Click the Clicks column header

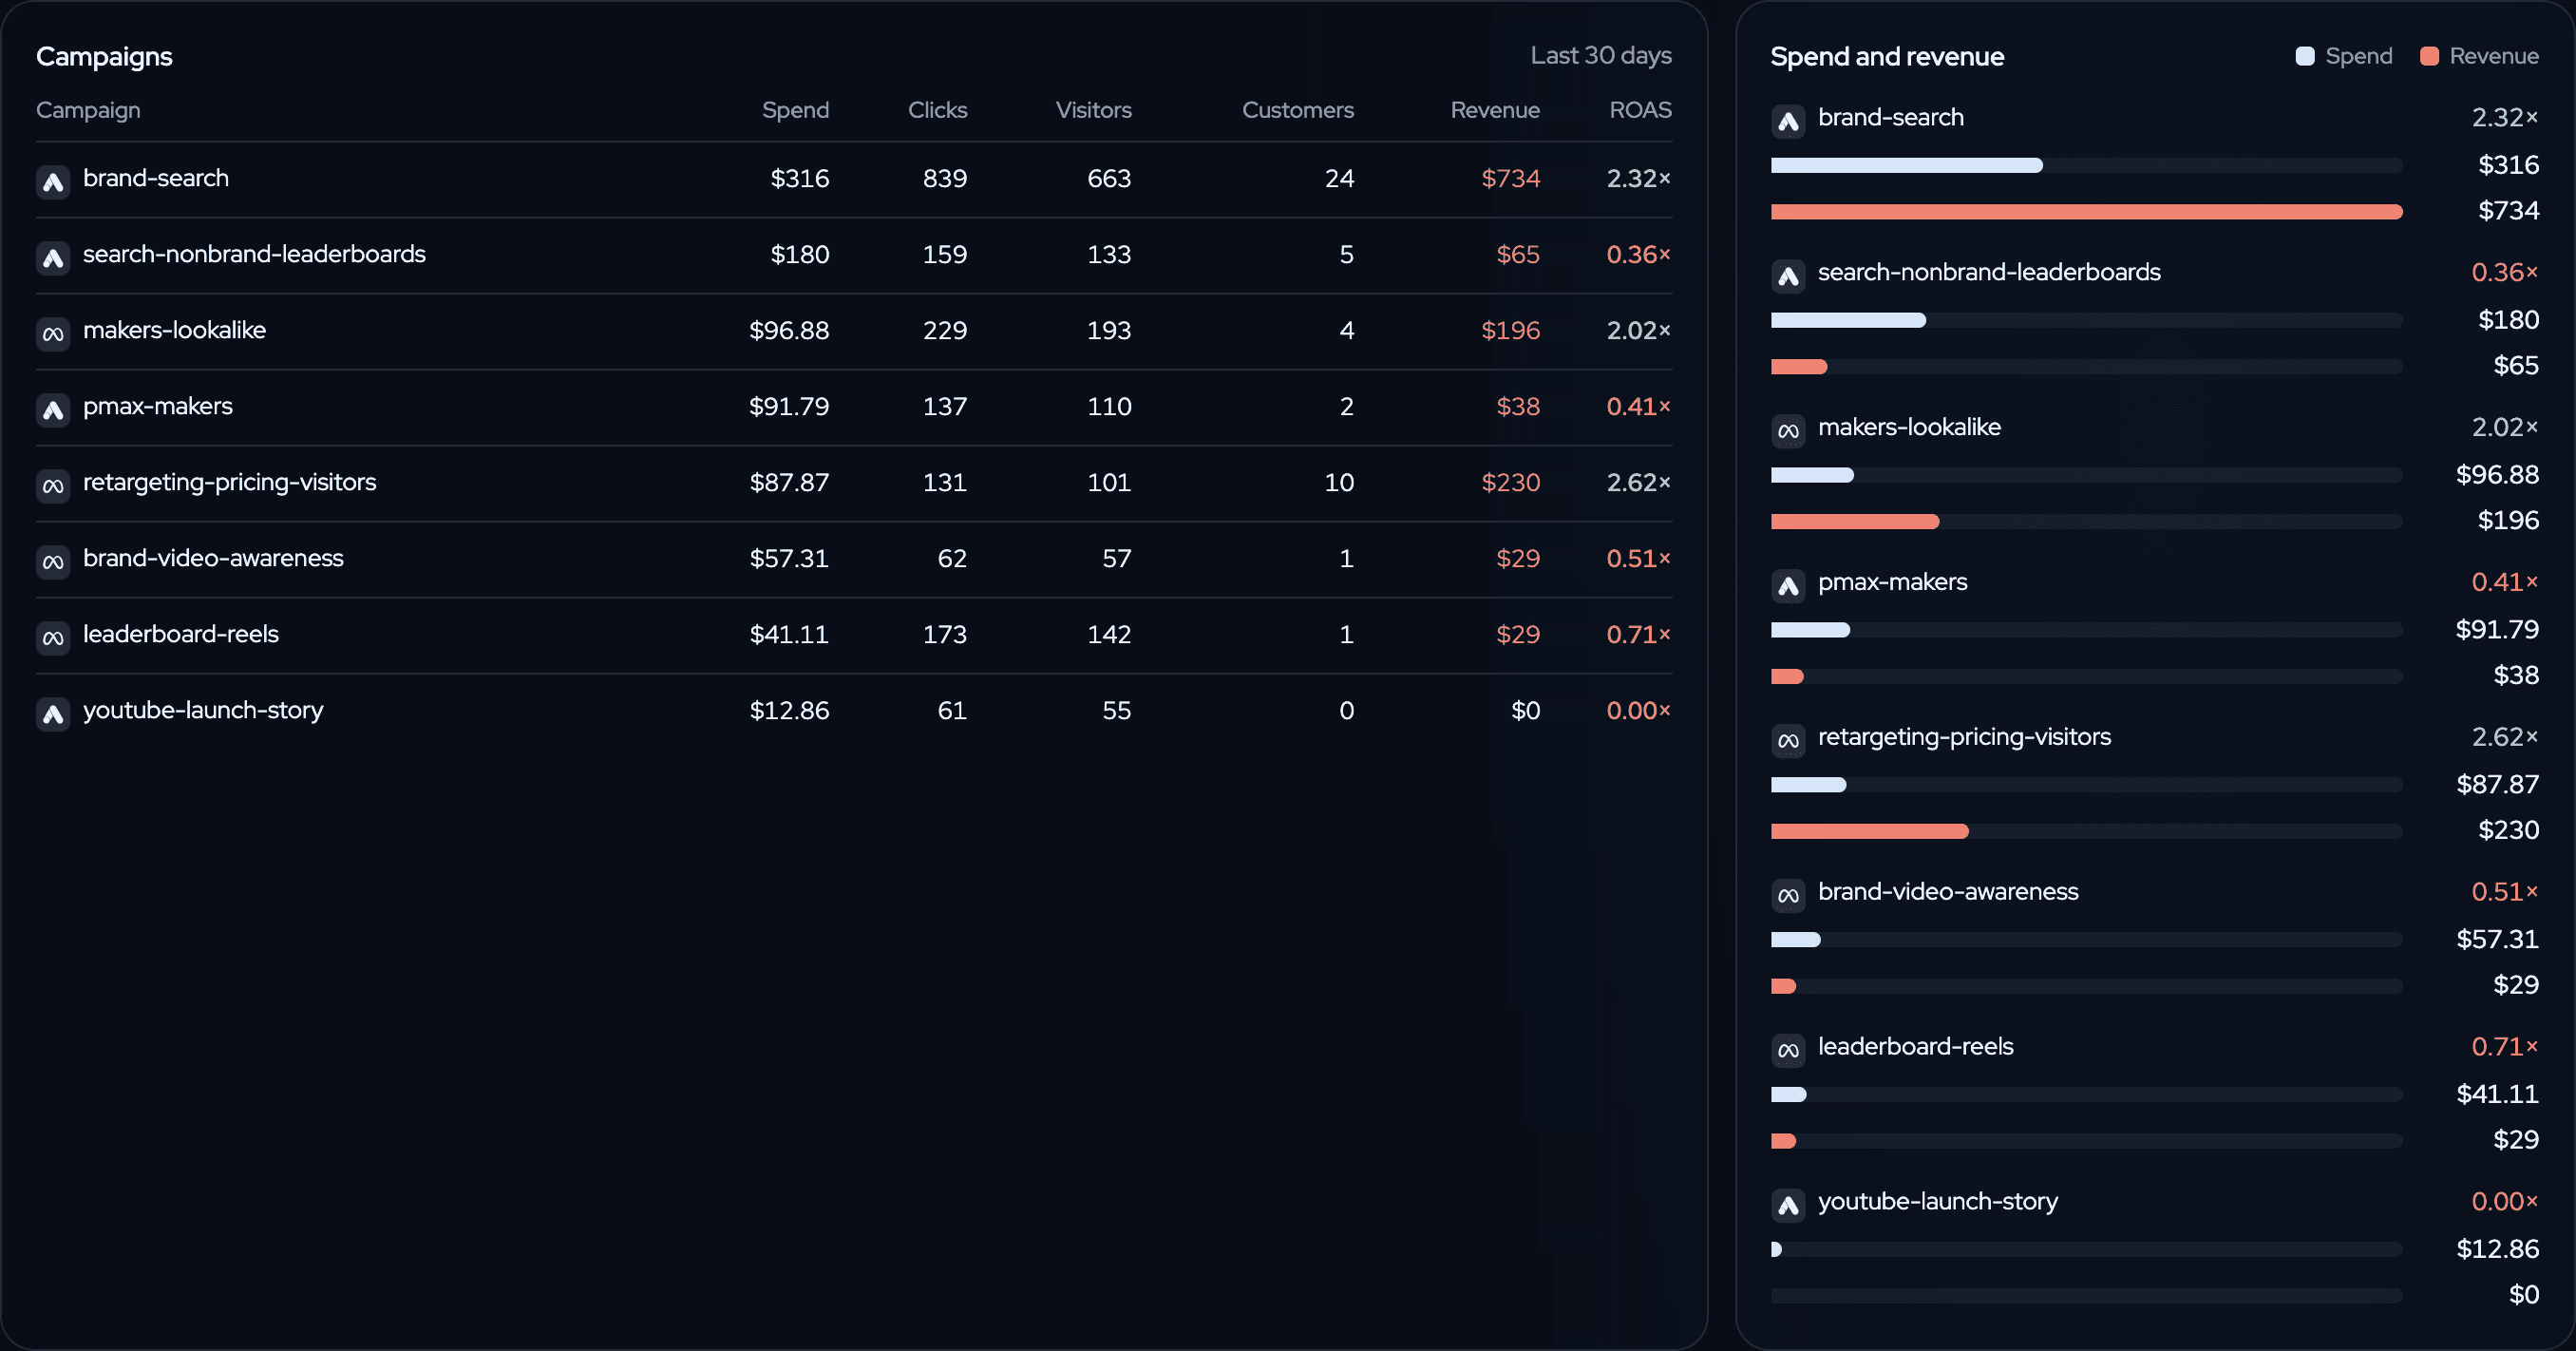[x=937, y=110]
